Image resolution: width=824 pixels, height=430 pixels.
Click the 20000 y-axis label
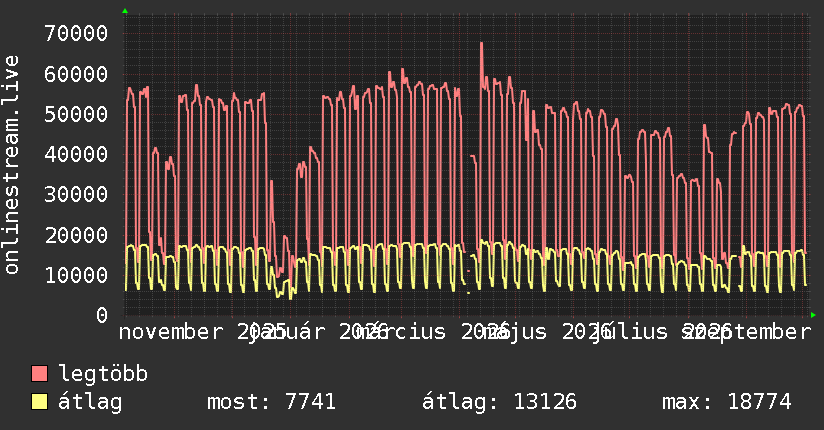(x=76, y=235)
